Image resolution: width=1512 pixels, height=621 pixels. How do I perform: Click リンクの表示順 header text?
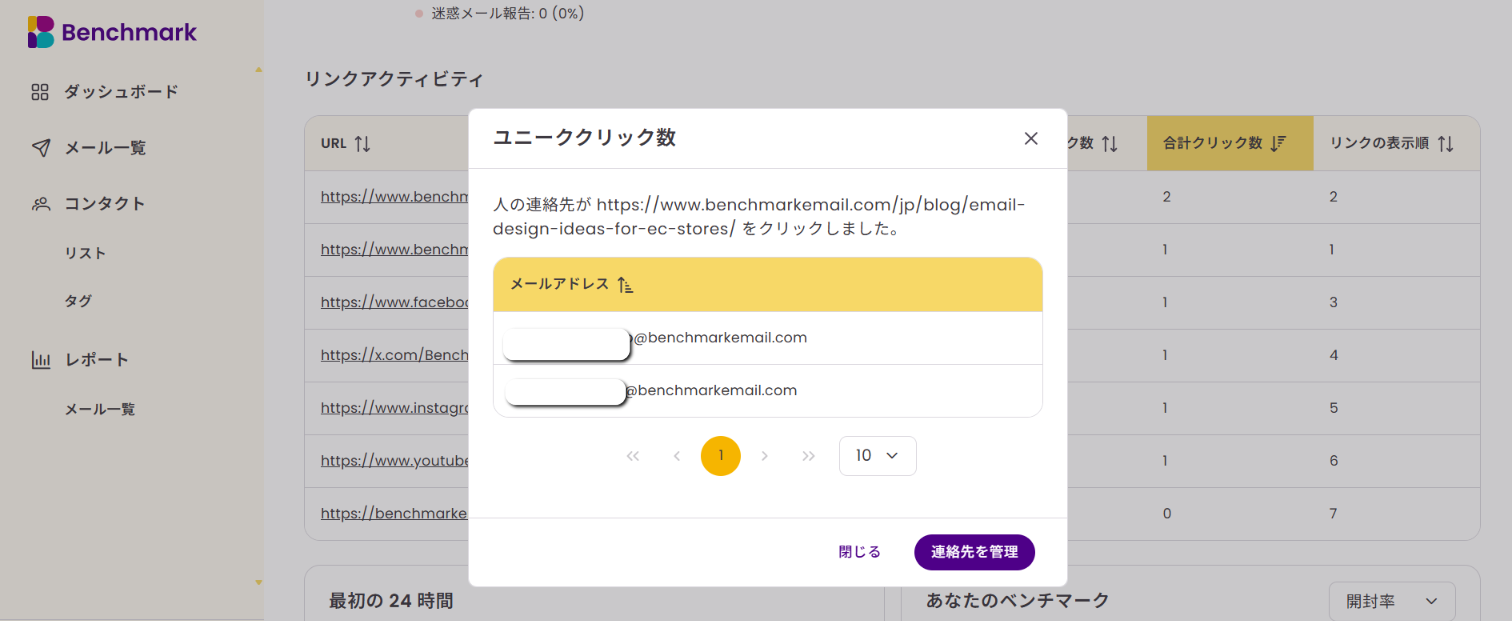point(1379,144)
